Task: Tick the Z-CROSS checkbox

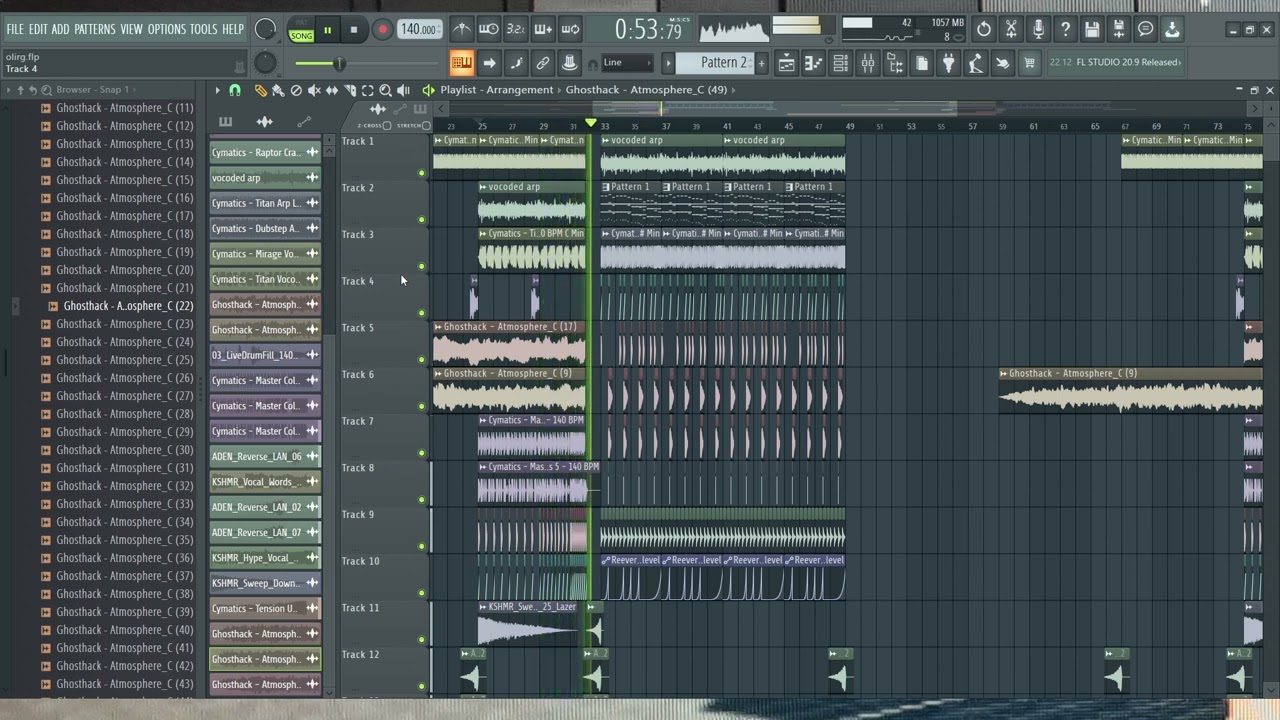Action: [x=387, y=126]
